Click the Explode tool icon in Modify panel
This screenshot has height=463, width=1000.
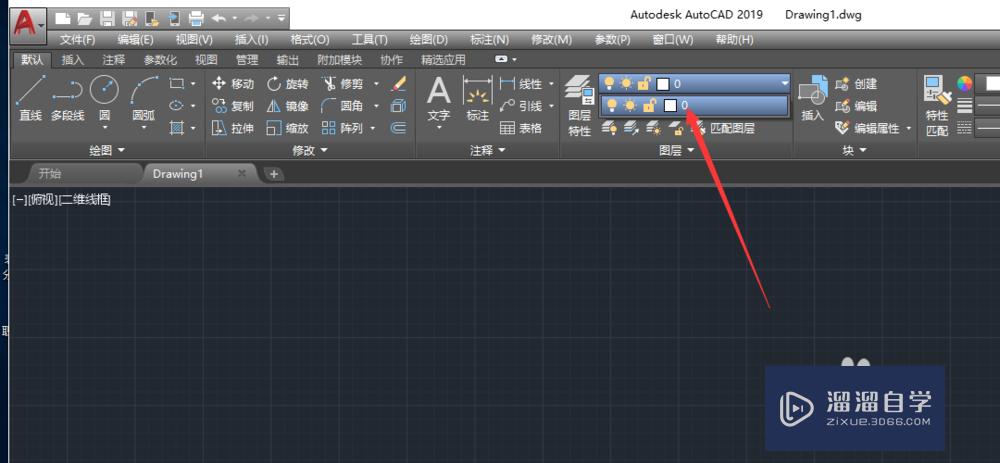398,106
